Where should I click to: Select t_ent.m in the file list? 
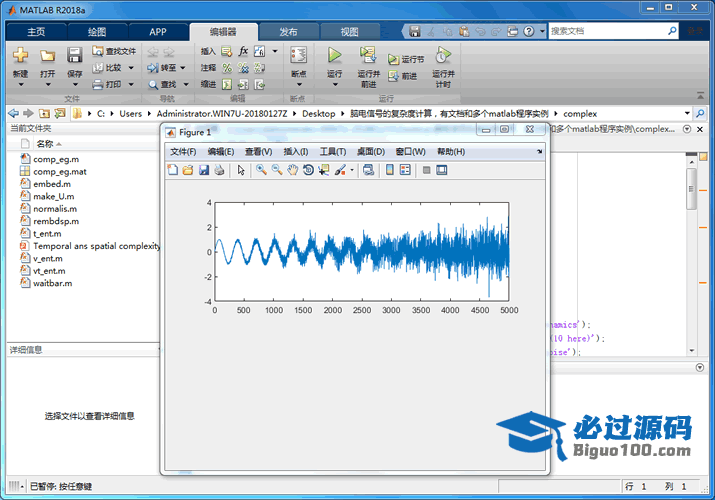pyautogui.click(x=47, y=234)
